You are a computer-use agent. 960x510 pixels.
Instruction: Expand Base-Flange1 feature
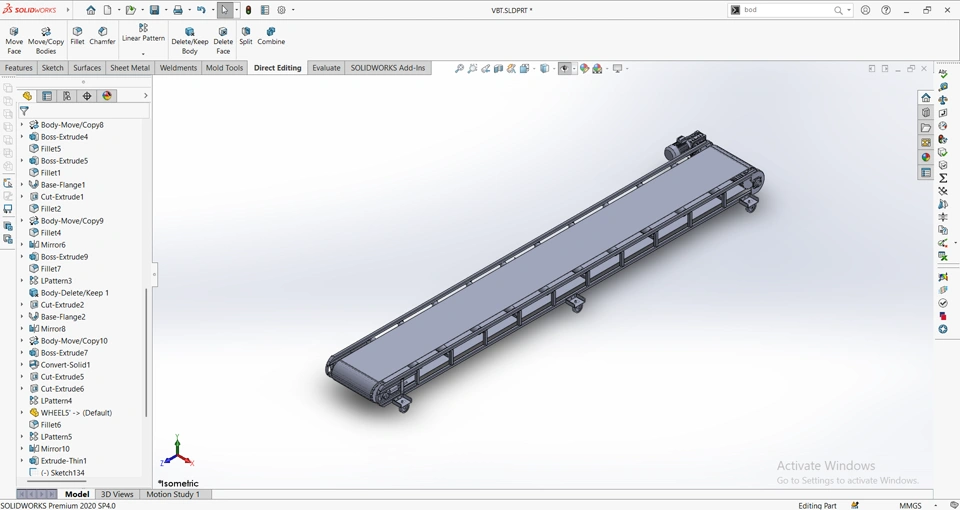(22, 184)
